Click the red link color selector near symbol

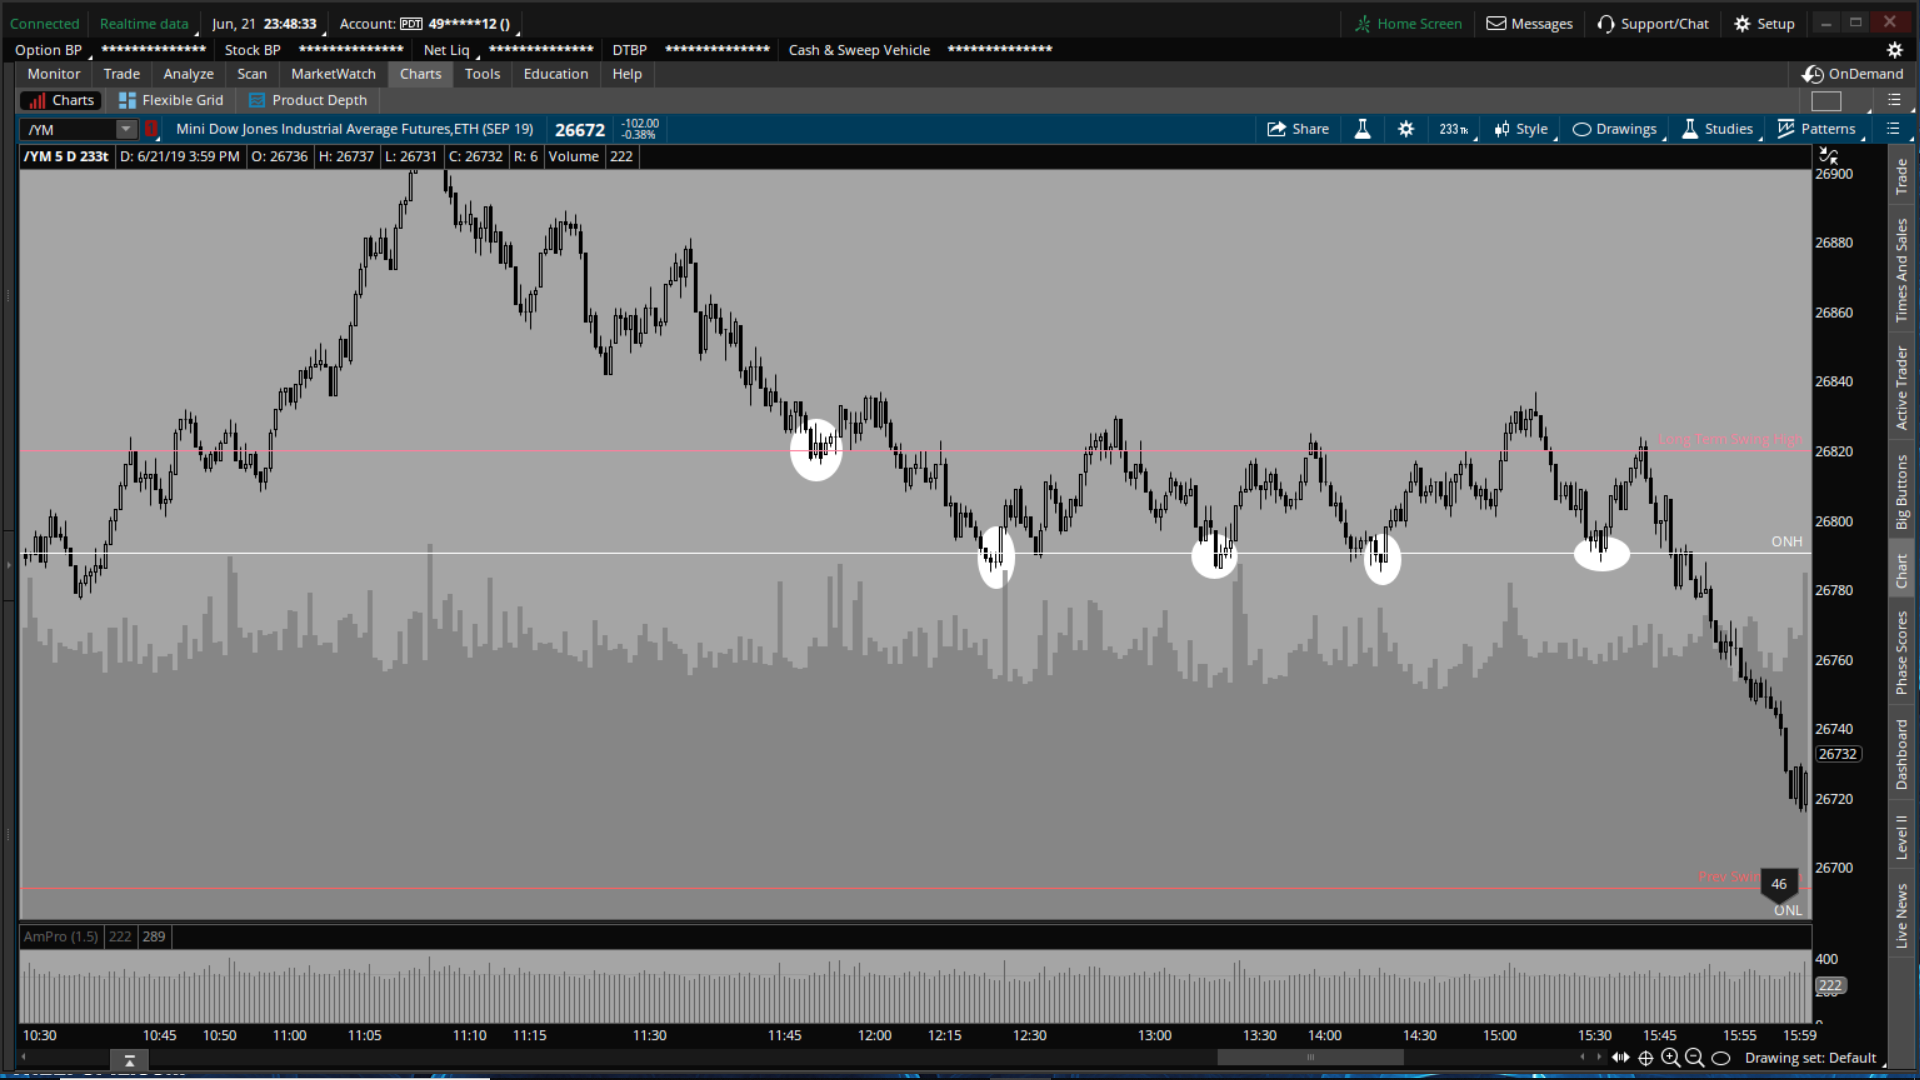(152, 129)
